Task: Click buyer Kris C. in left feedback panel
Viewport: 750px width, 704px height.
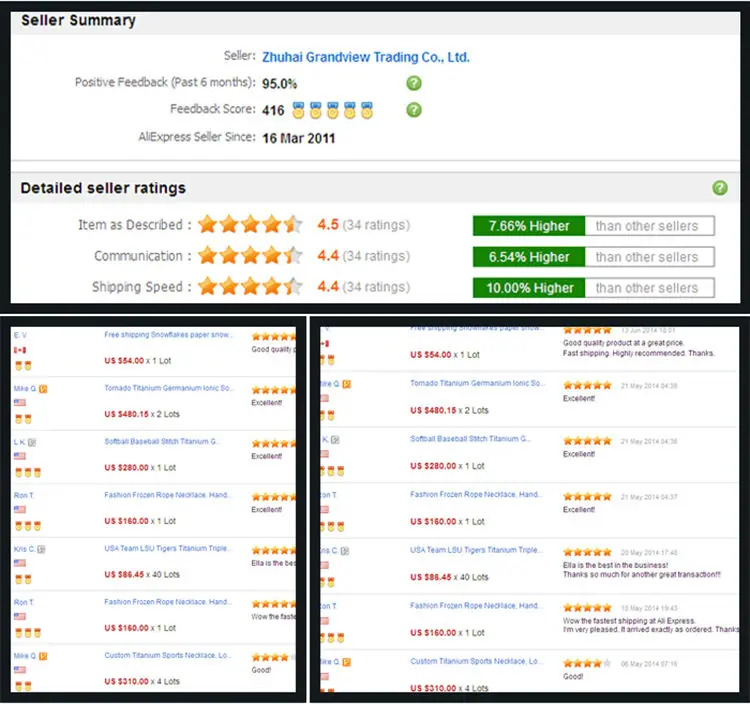Action: point(24,549)
